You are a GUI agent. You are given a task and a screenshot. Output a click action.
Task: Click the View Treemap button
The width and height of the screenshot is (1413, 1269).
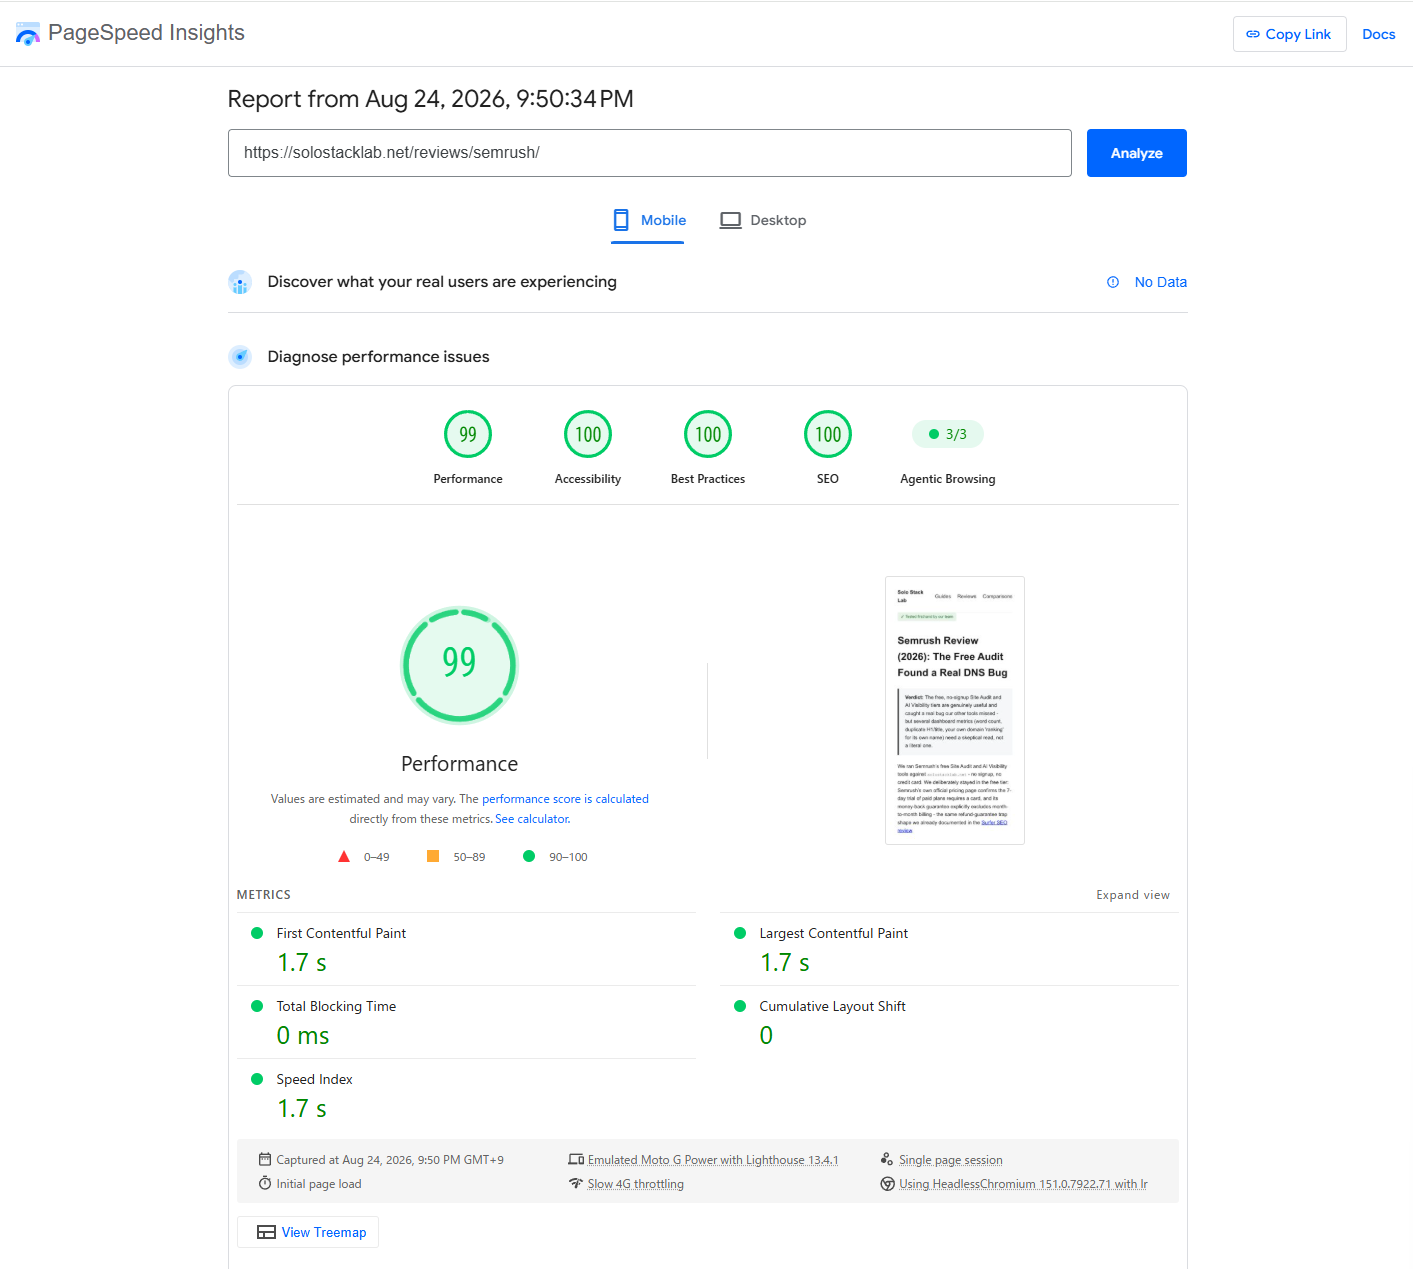tap(308, 1232)
